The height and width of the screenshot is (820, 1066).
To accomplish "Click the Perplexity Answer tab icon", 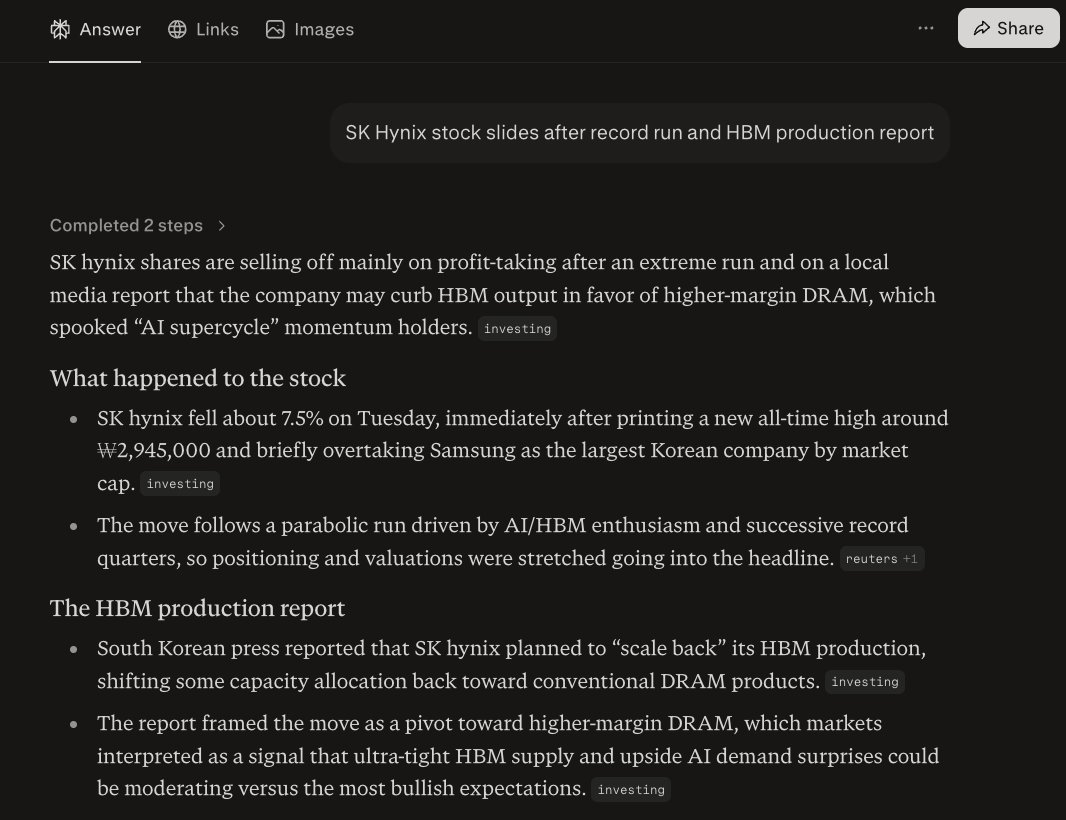I will click(60, 29).
